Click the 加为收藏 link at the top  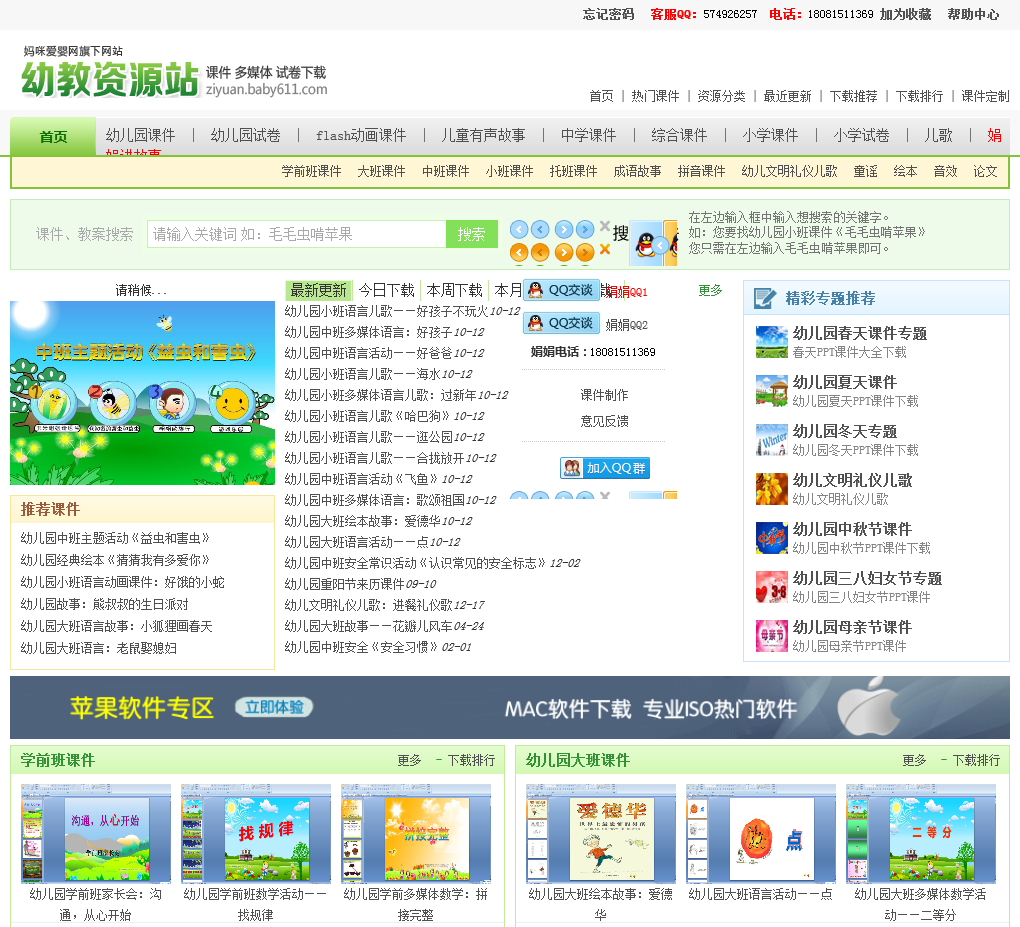pyautogui.click(x=906, y=14)
